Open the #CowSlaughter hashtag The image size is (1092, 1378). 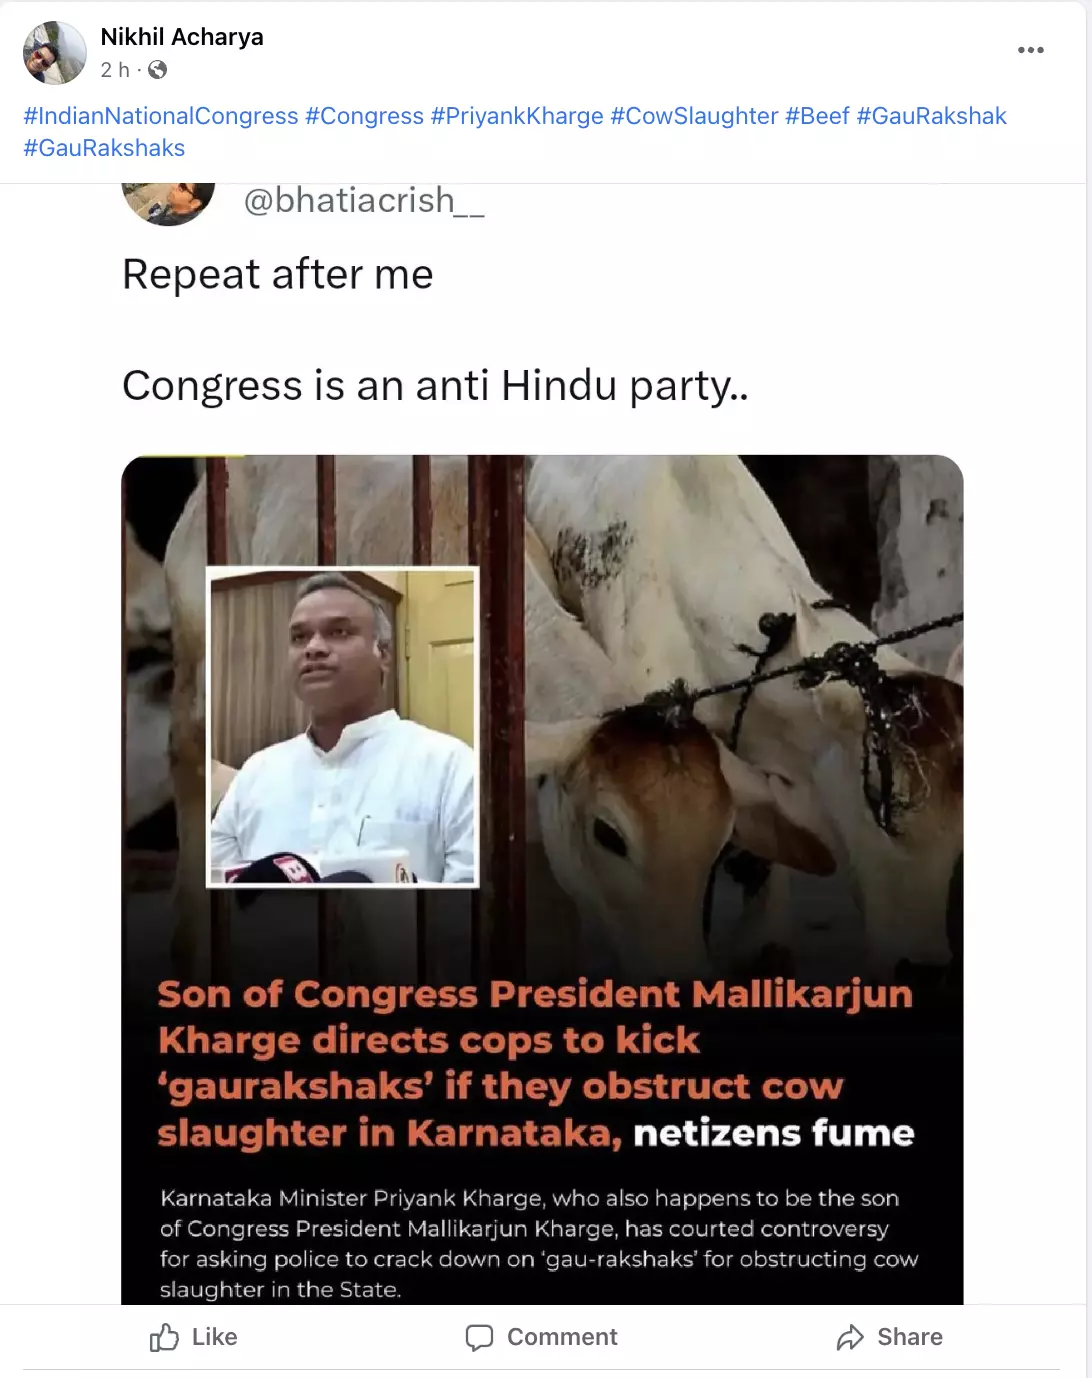(694, 116)
